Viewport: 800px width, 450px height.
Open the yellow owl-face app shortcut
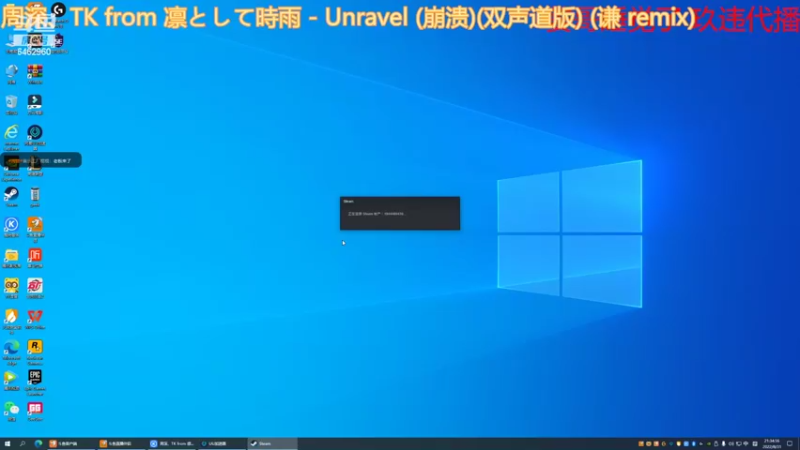pyautogui.click(x=11, y=288)
